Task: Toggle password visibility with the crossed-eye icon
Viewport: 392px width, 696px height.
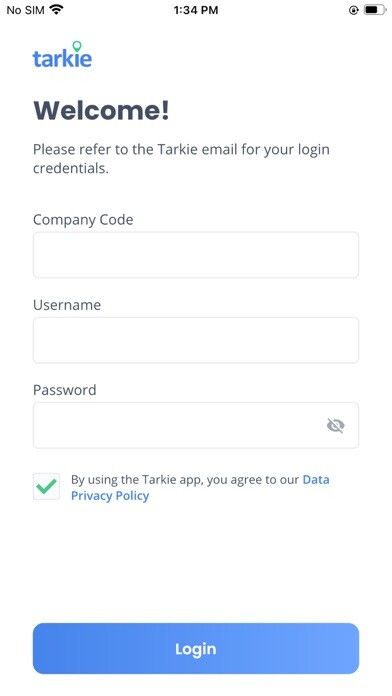Action: tap(335, 425)
